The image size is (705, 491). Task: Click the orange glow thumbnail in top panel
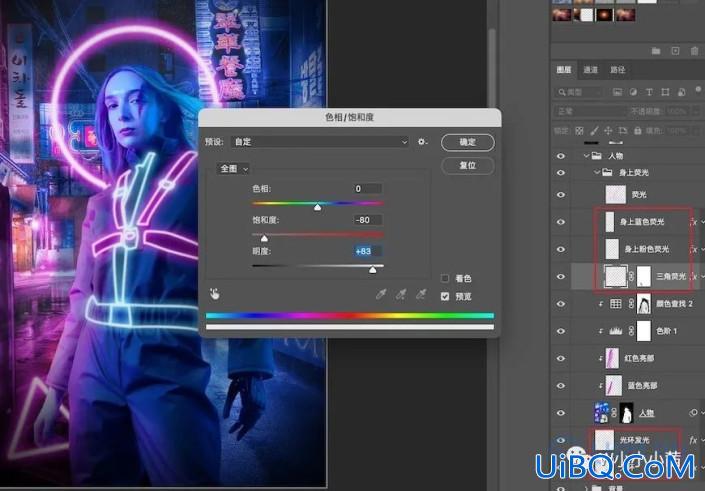tap(604, 15)
